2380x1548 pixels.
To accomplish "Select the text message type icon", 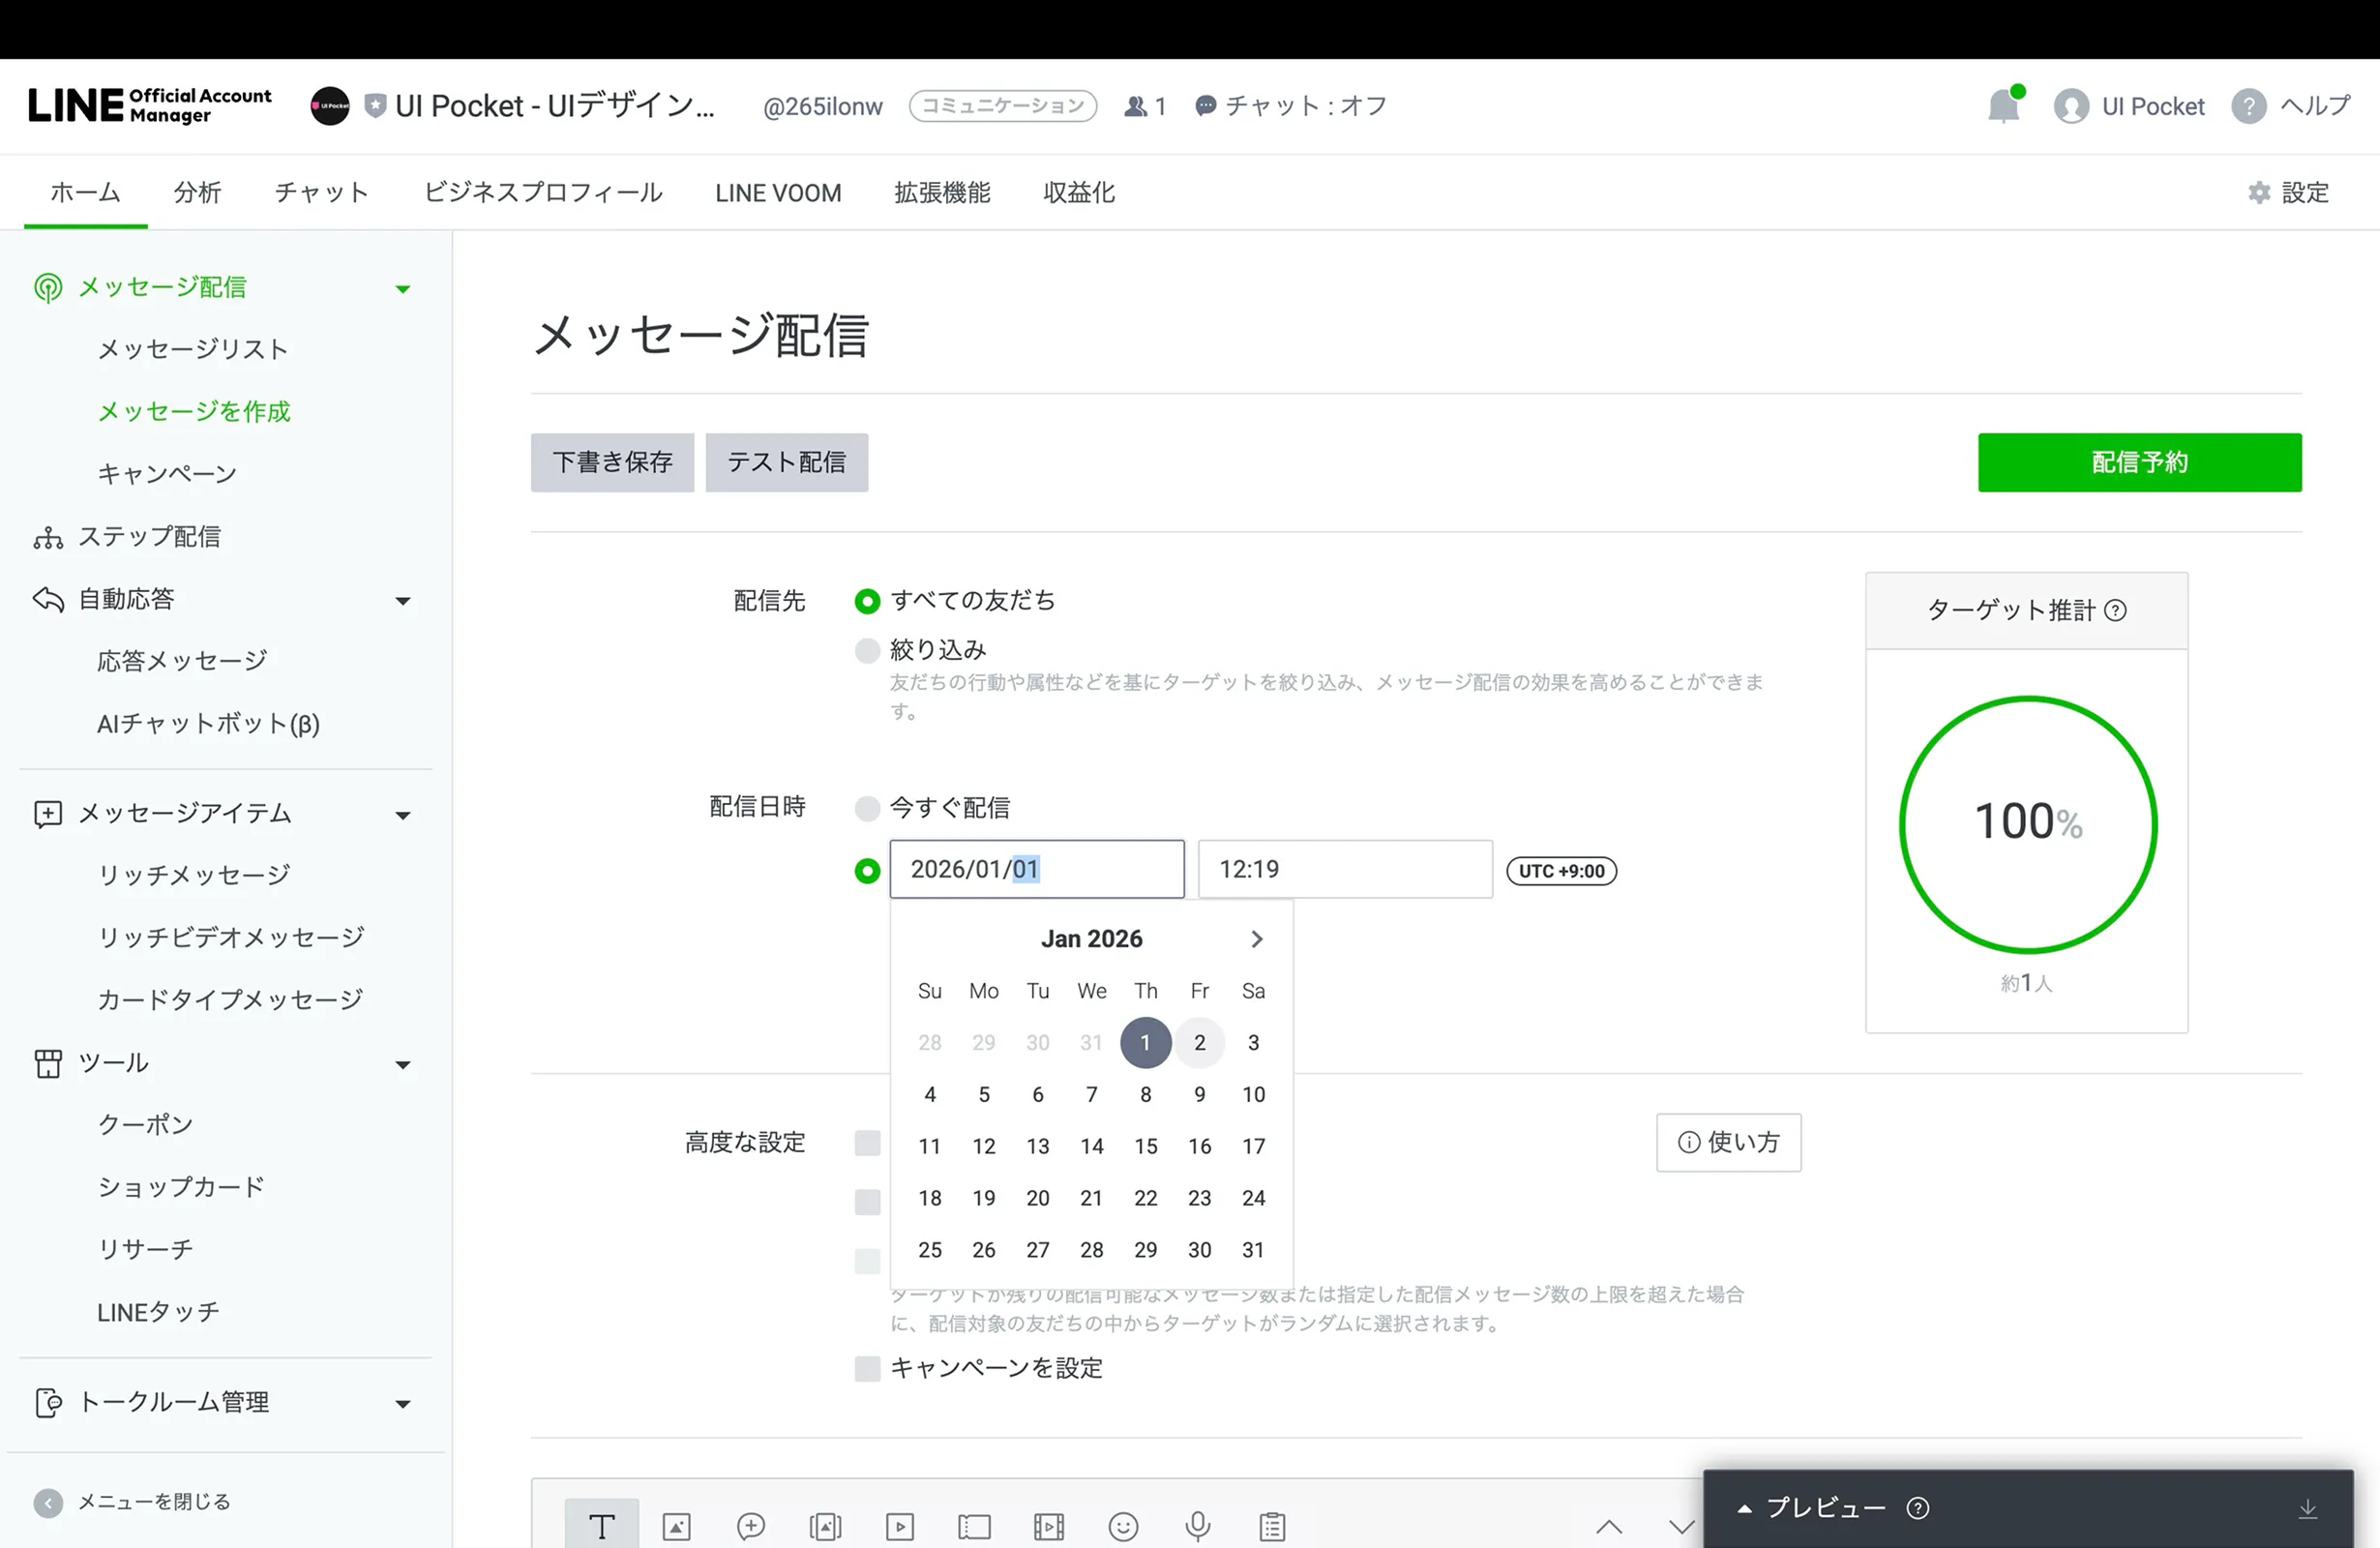I will pyautogui.click(x=601, y=1525).
